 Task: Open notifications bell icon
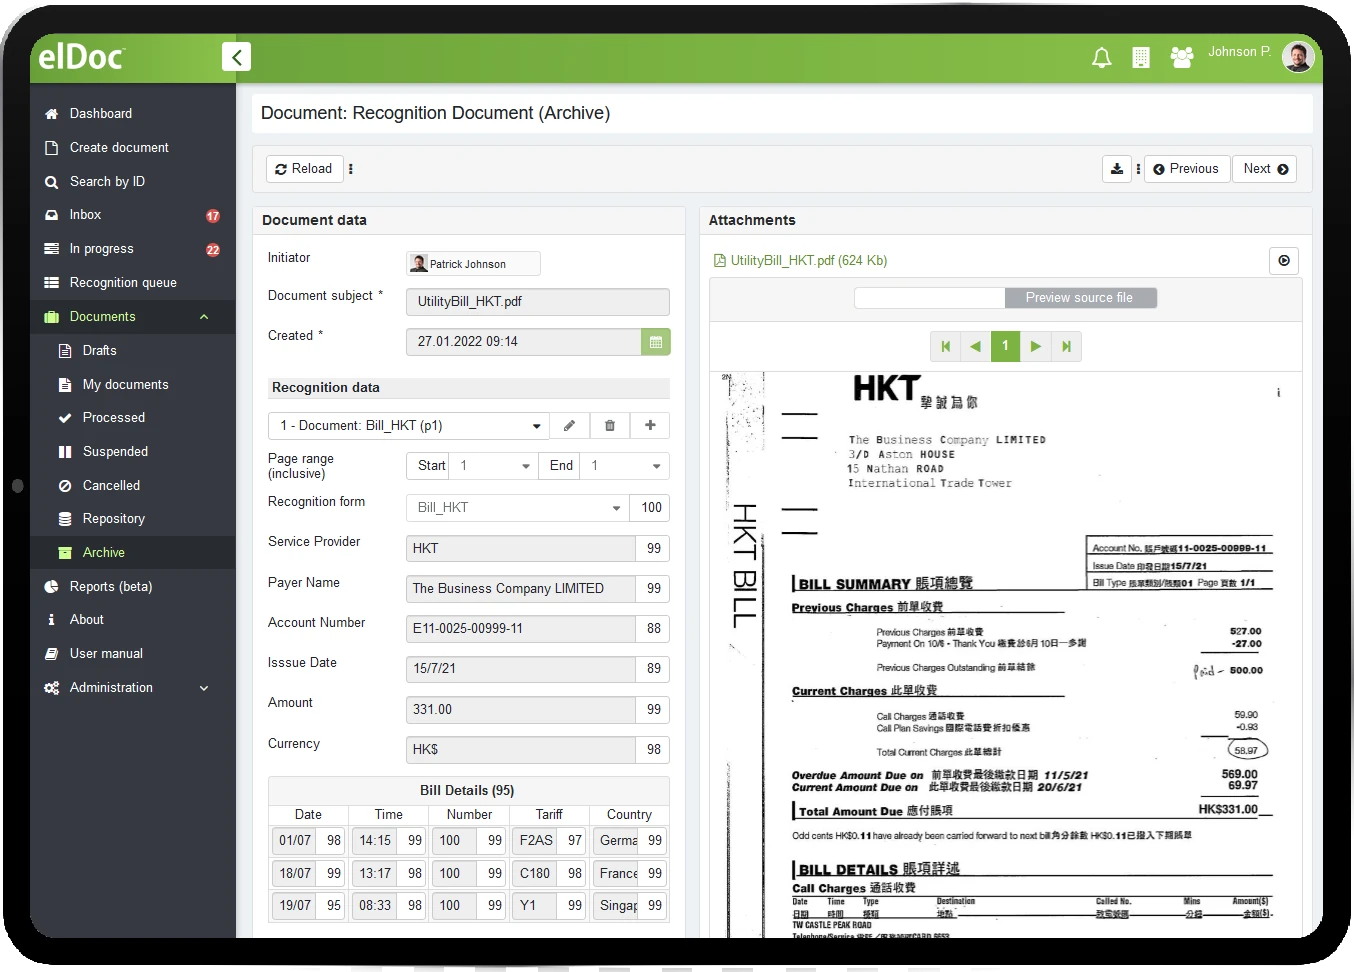point(1101,58)
